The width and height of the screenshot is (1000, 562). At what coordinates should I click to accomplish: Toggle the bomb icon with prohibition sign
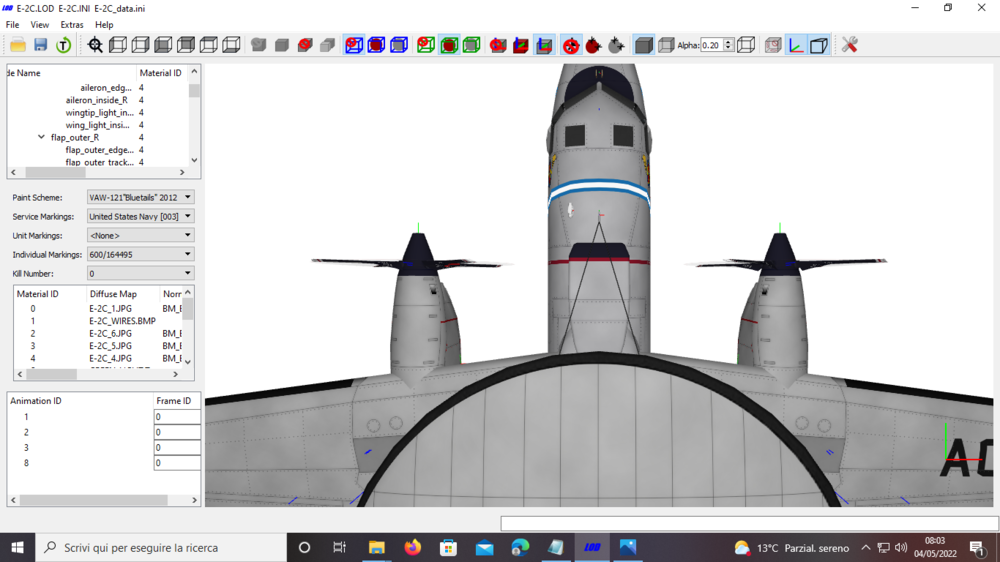[x=571, y=45]
